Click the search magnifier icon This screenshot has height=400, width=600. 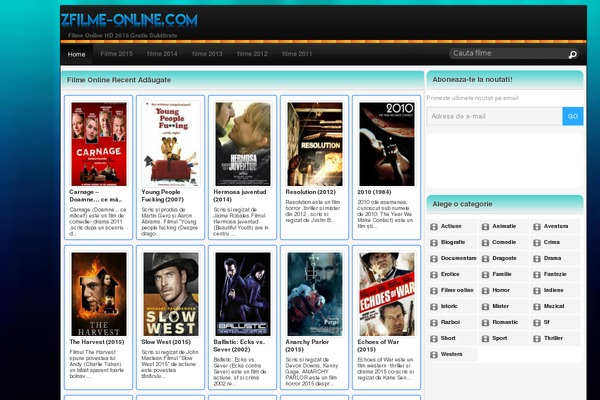tap(572, 54)
